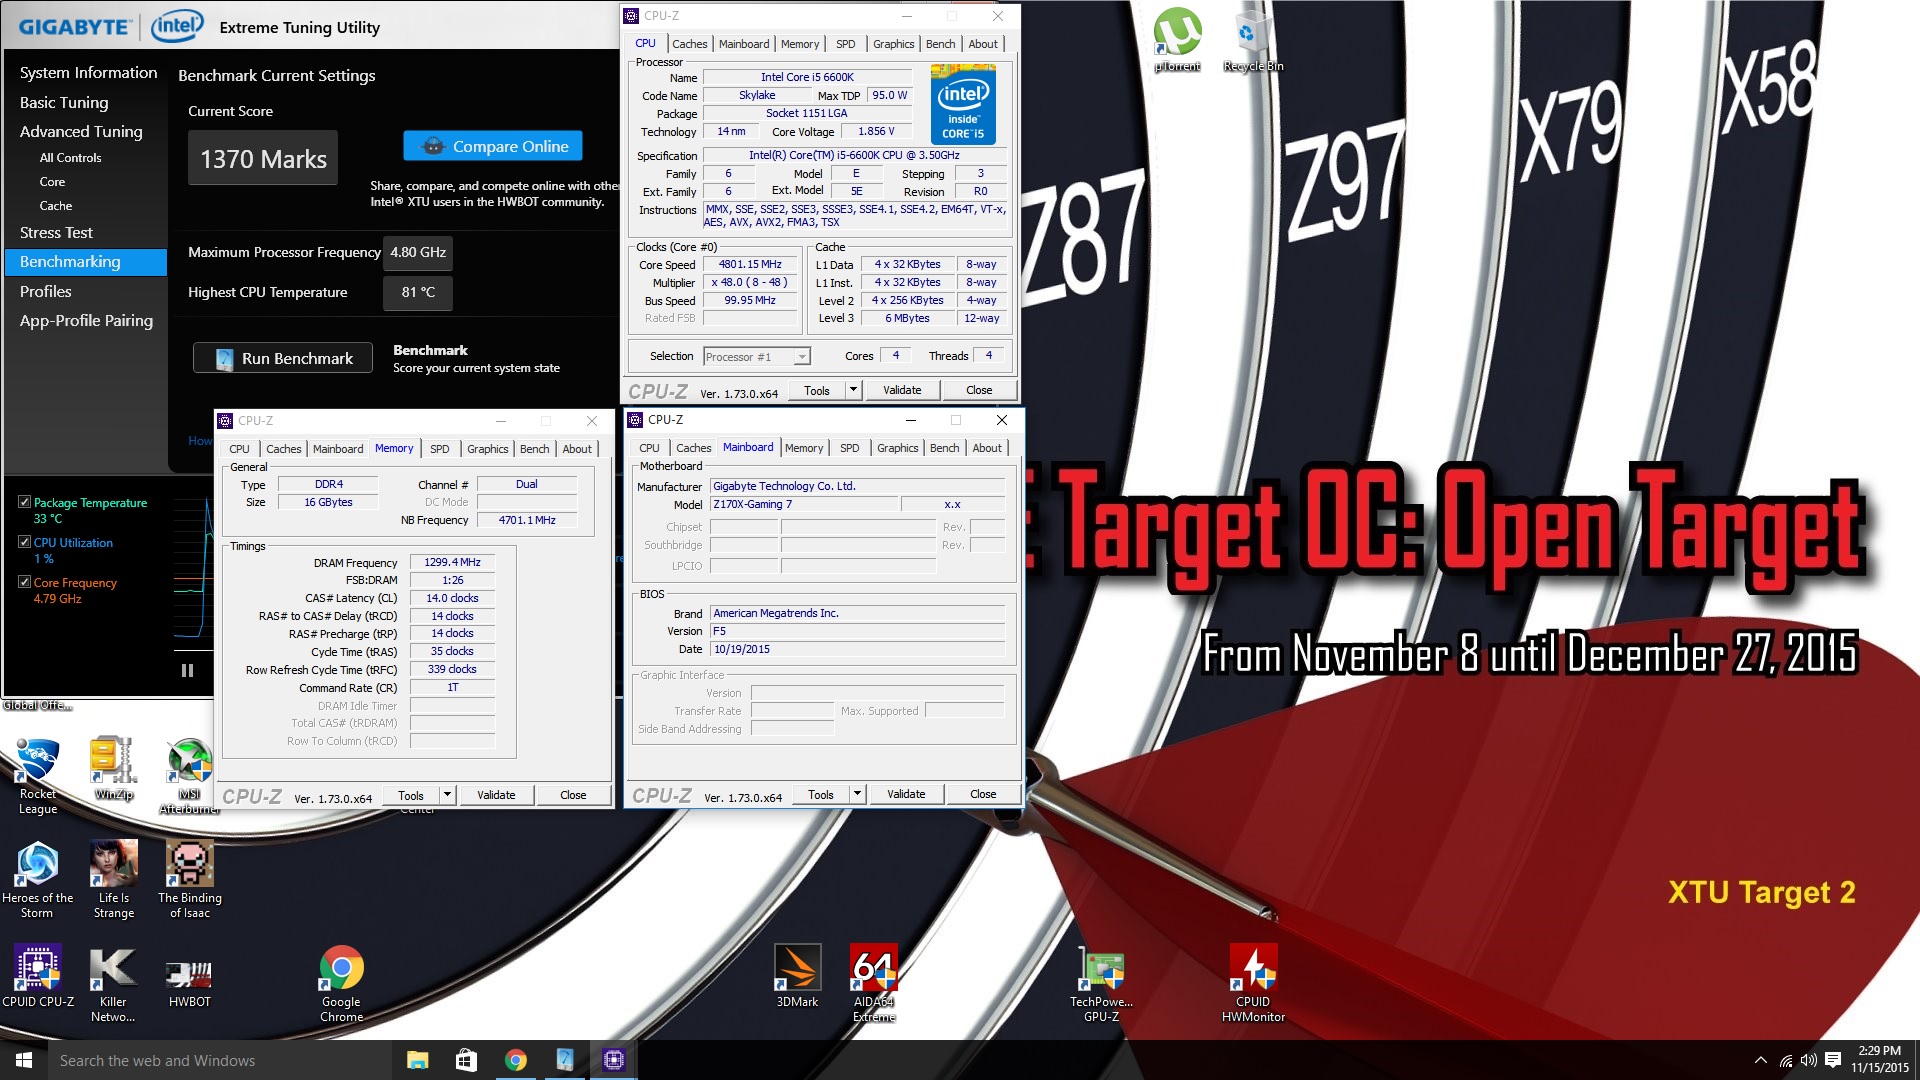The image size is (1920, 1080).
Task: Open WinZip desktop shortcut
Action: click(113, 769)
